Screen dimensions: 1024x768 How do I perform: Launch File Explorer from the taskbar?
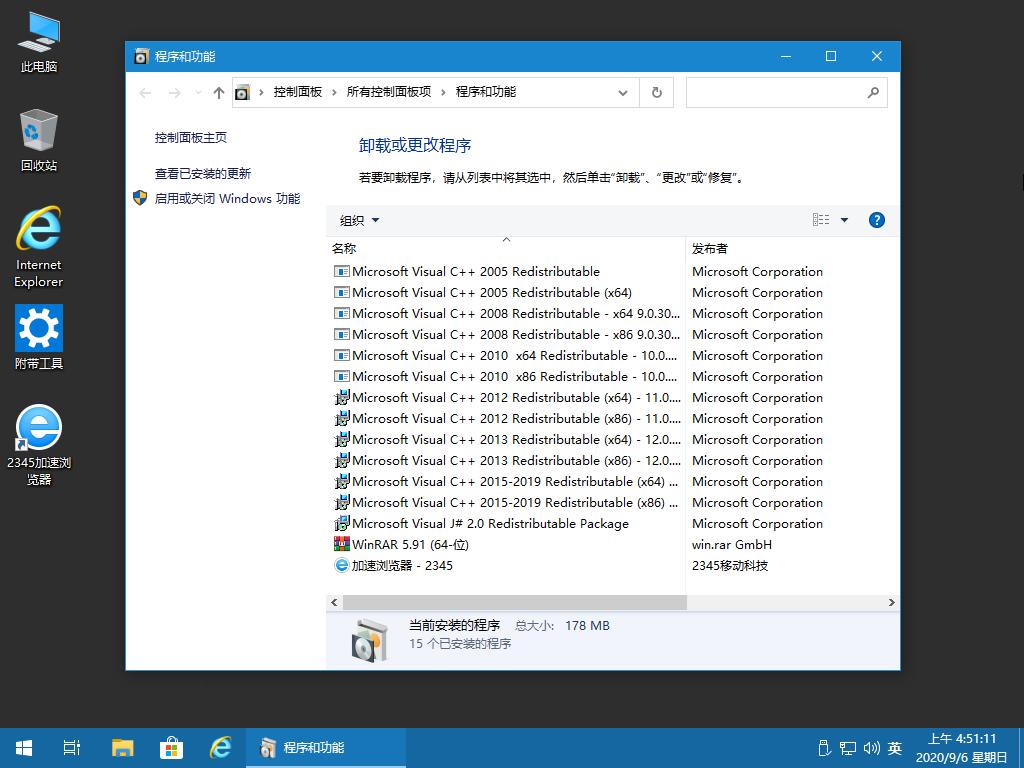122,748
